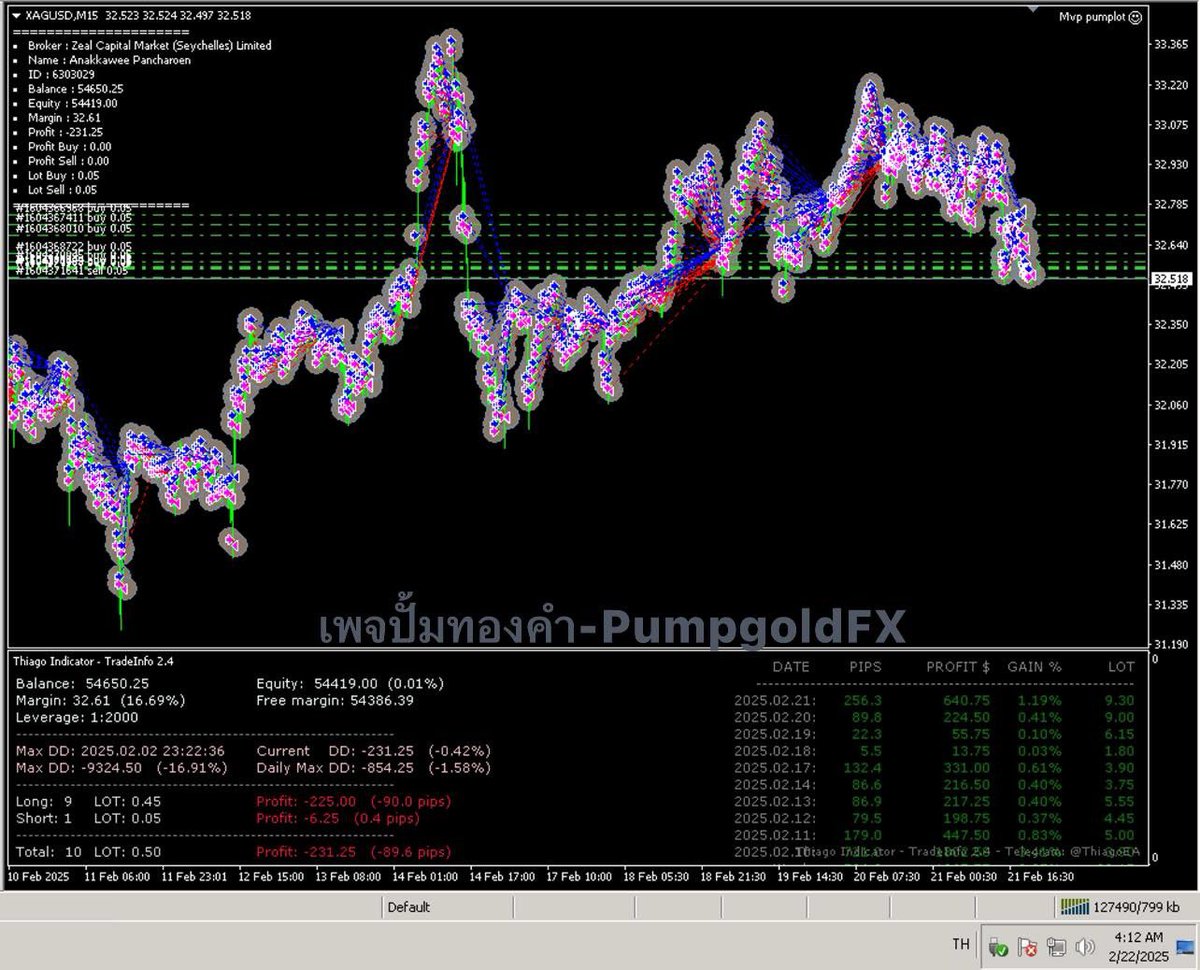This screenshot has height=970, width=1200.
Task: Click the Lot Buy : 0.05 line
Action: 62,175
